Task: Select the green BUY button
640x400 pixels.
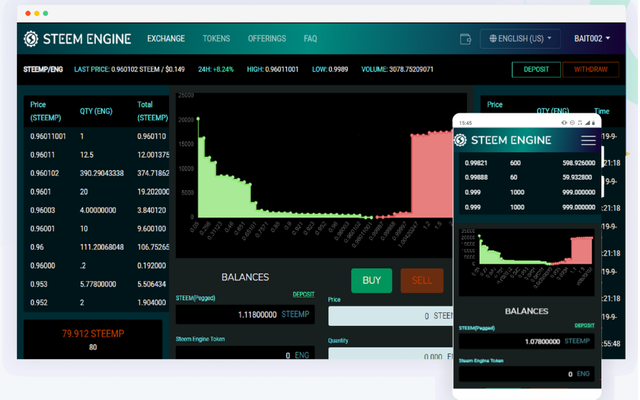Action: coord(371,280)
